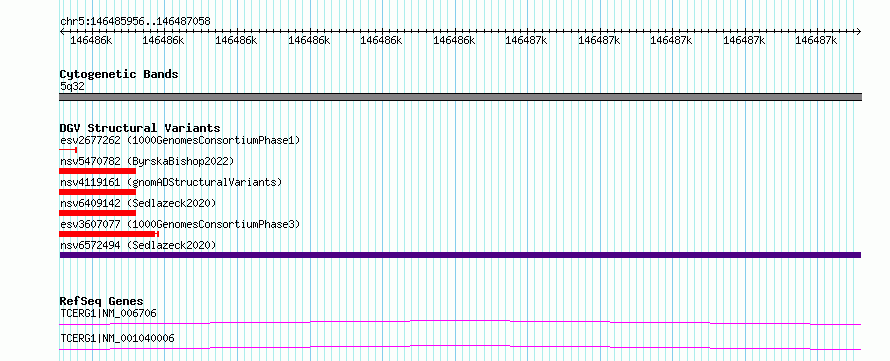Open TCERG1|NM_006706 gene label

pyautogui.click(x=108, y=313)
